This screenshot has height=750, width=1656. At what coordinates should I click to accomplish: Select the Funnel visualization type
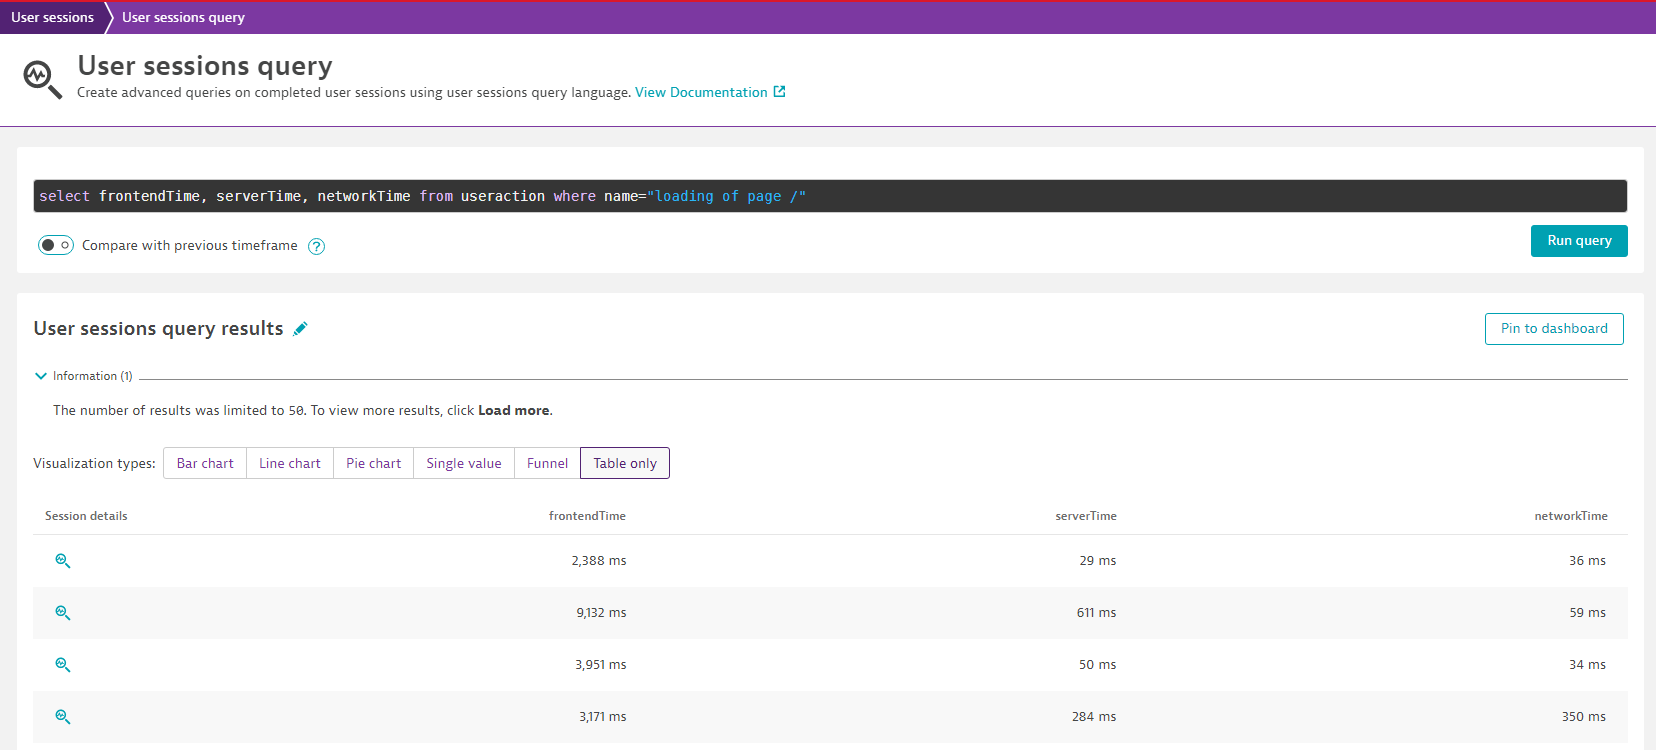click(x=547, y=463)
